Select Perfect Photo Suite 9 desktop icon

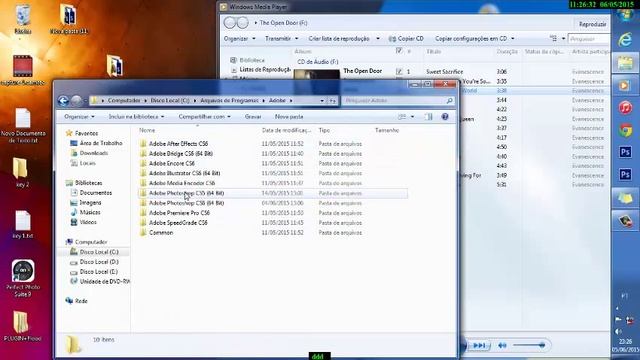click(23, 278)
